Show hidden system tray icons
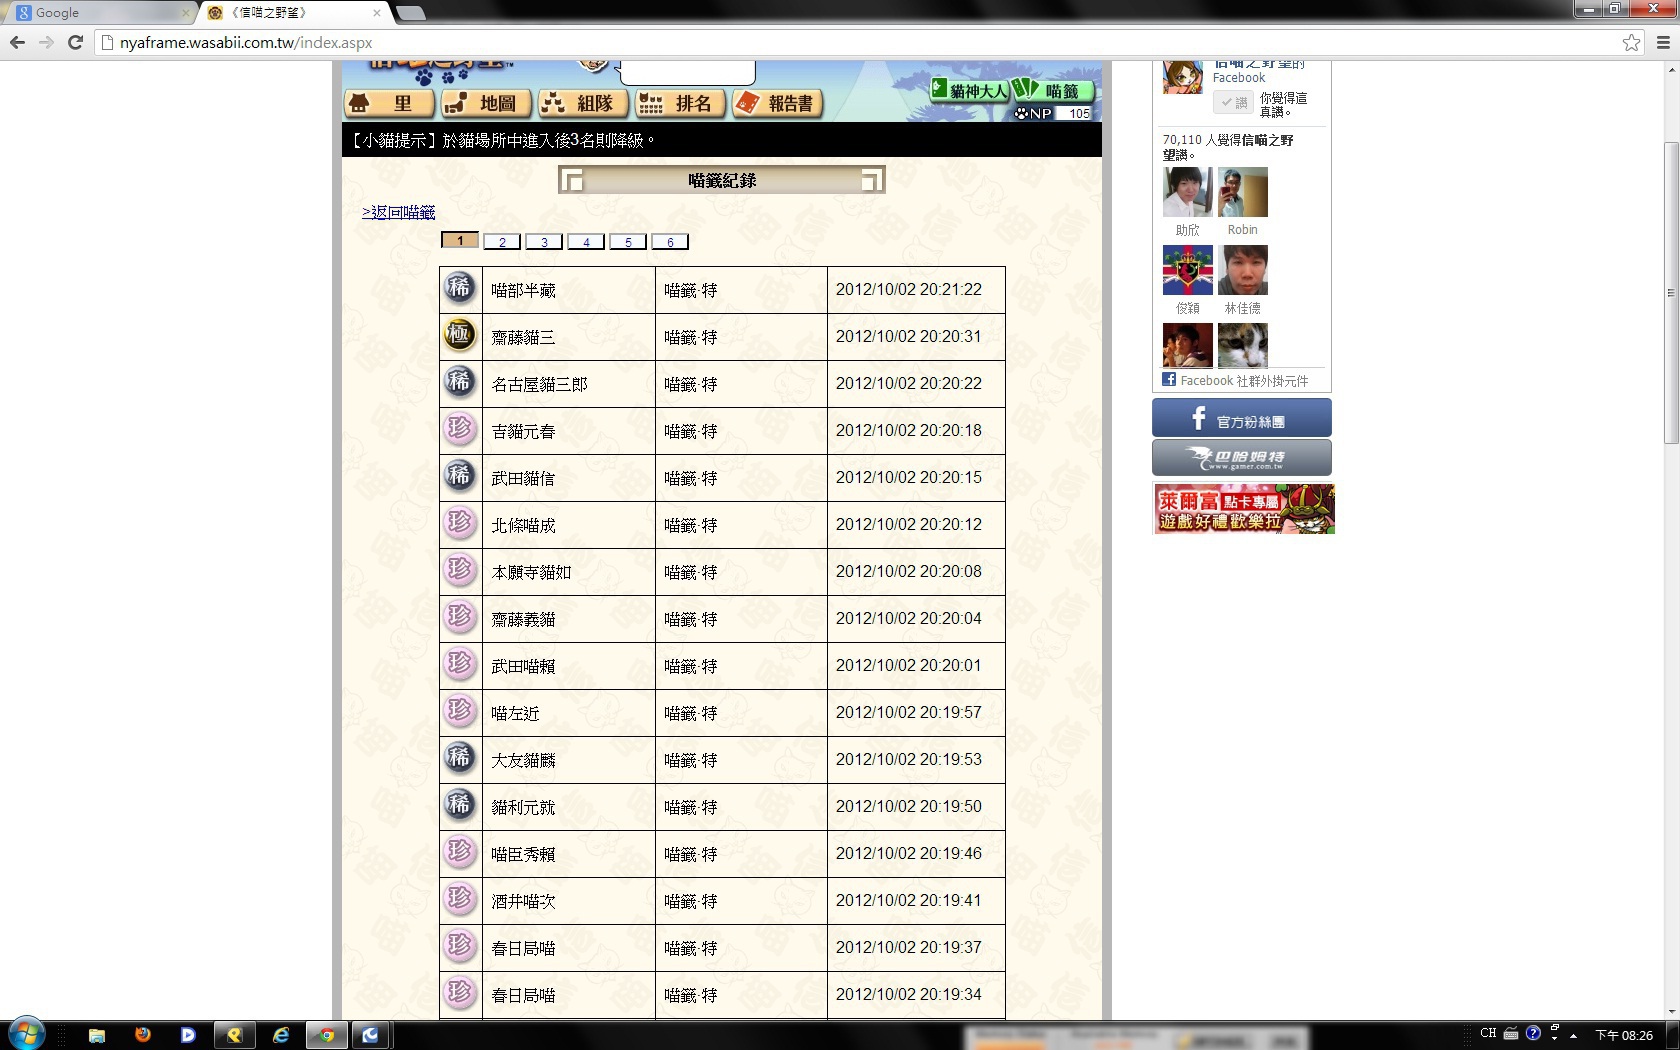 click(x=1573, y=1036)
